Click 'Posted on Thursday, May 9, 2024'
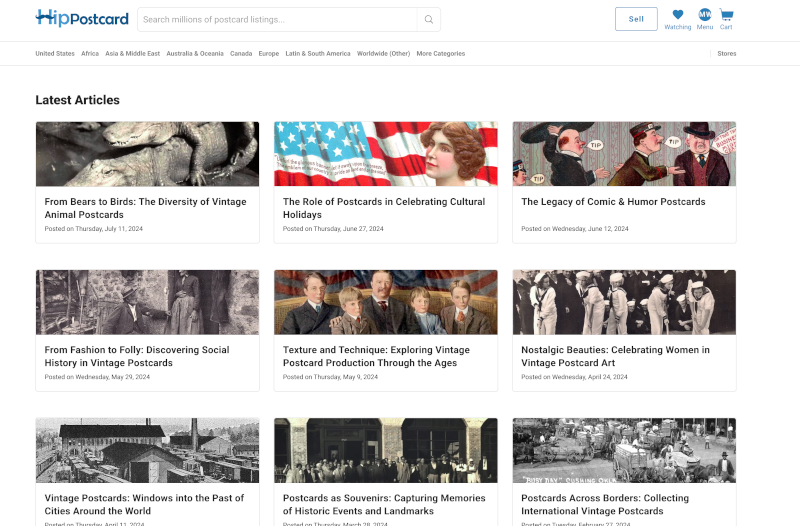800x526 pixels. point(330,377)
